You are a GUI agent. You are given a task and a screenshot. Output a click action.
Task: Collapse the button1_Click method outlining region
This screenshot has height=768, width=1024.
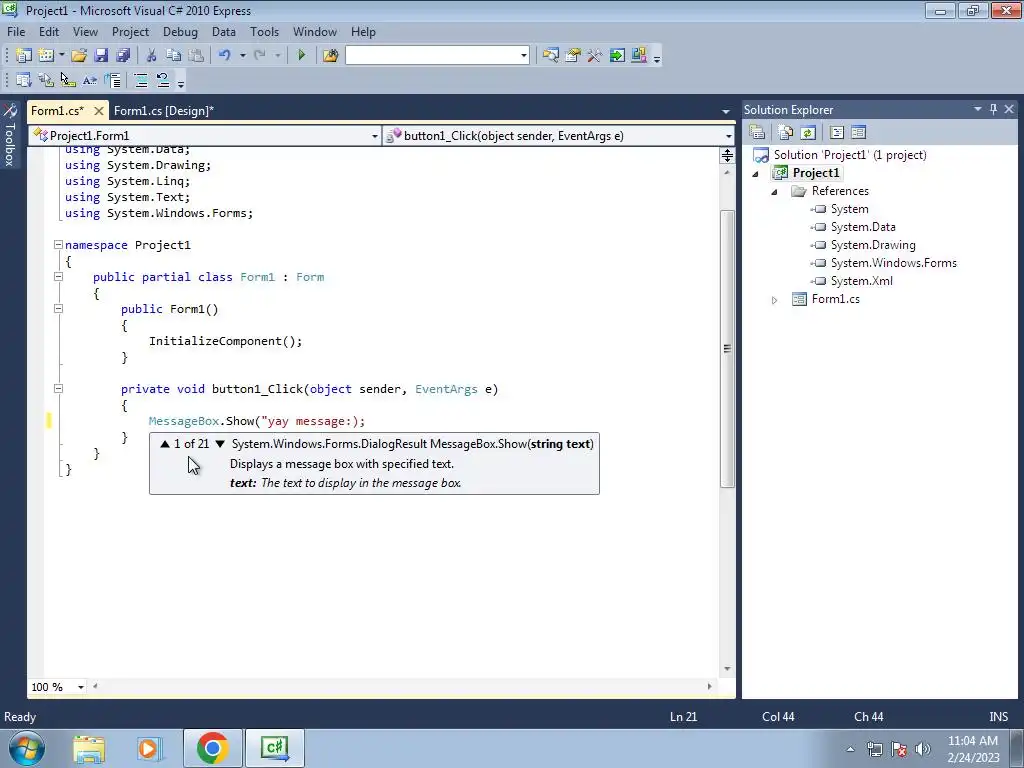point(58,389)
